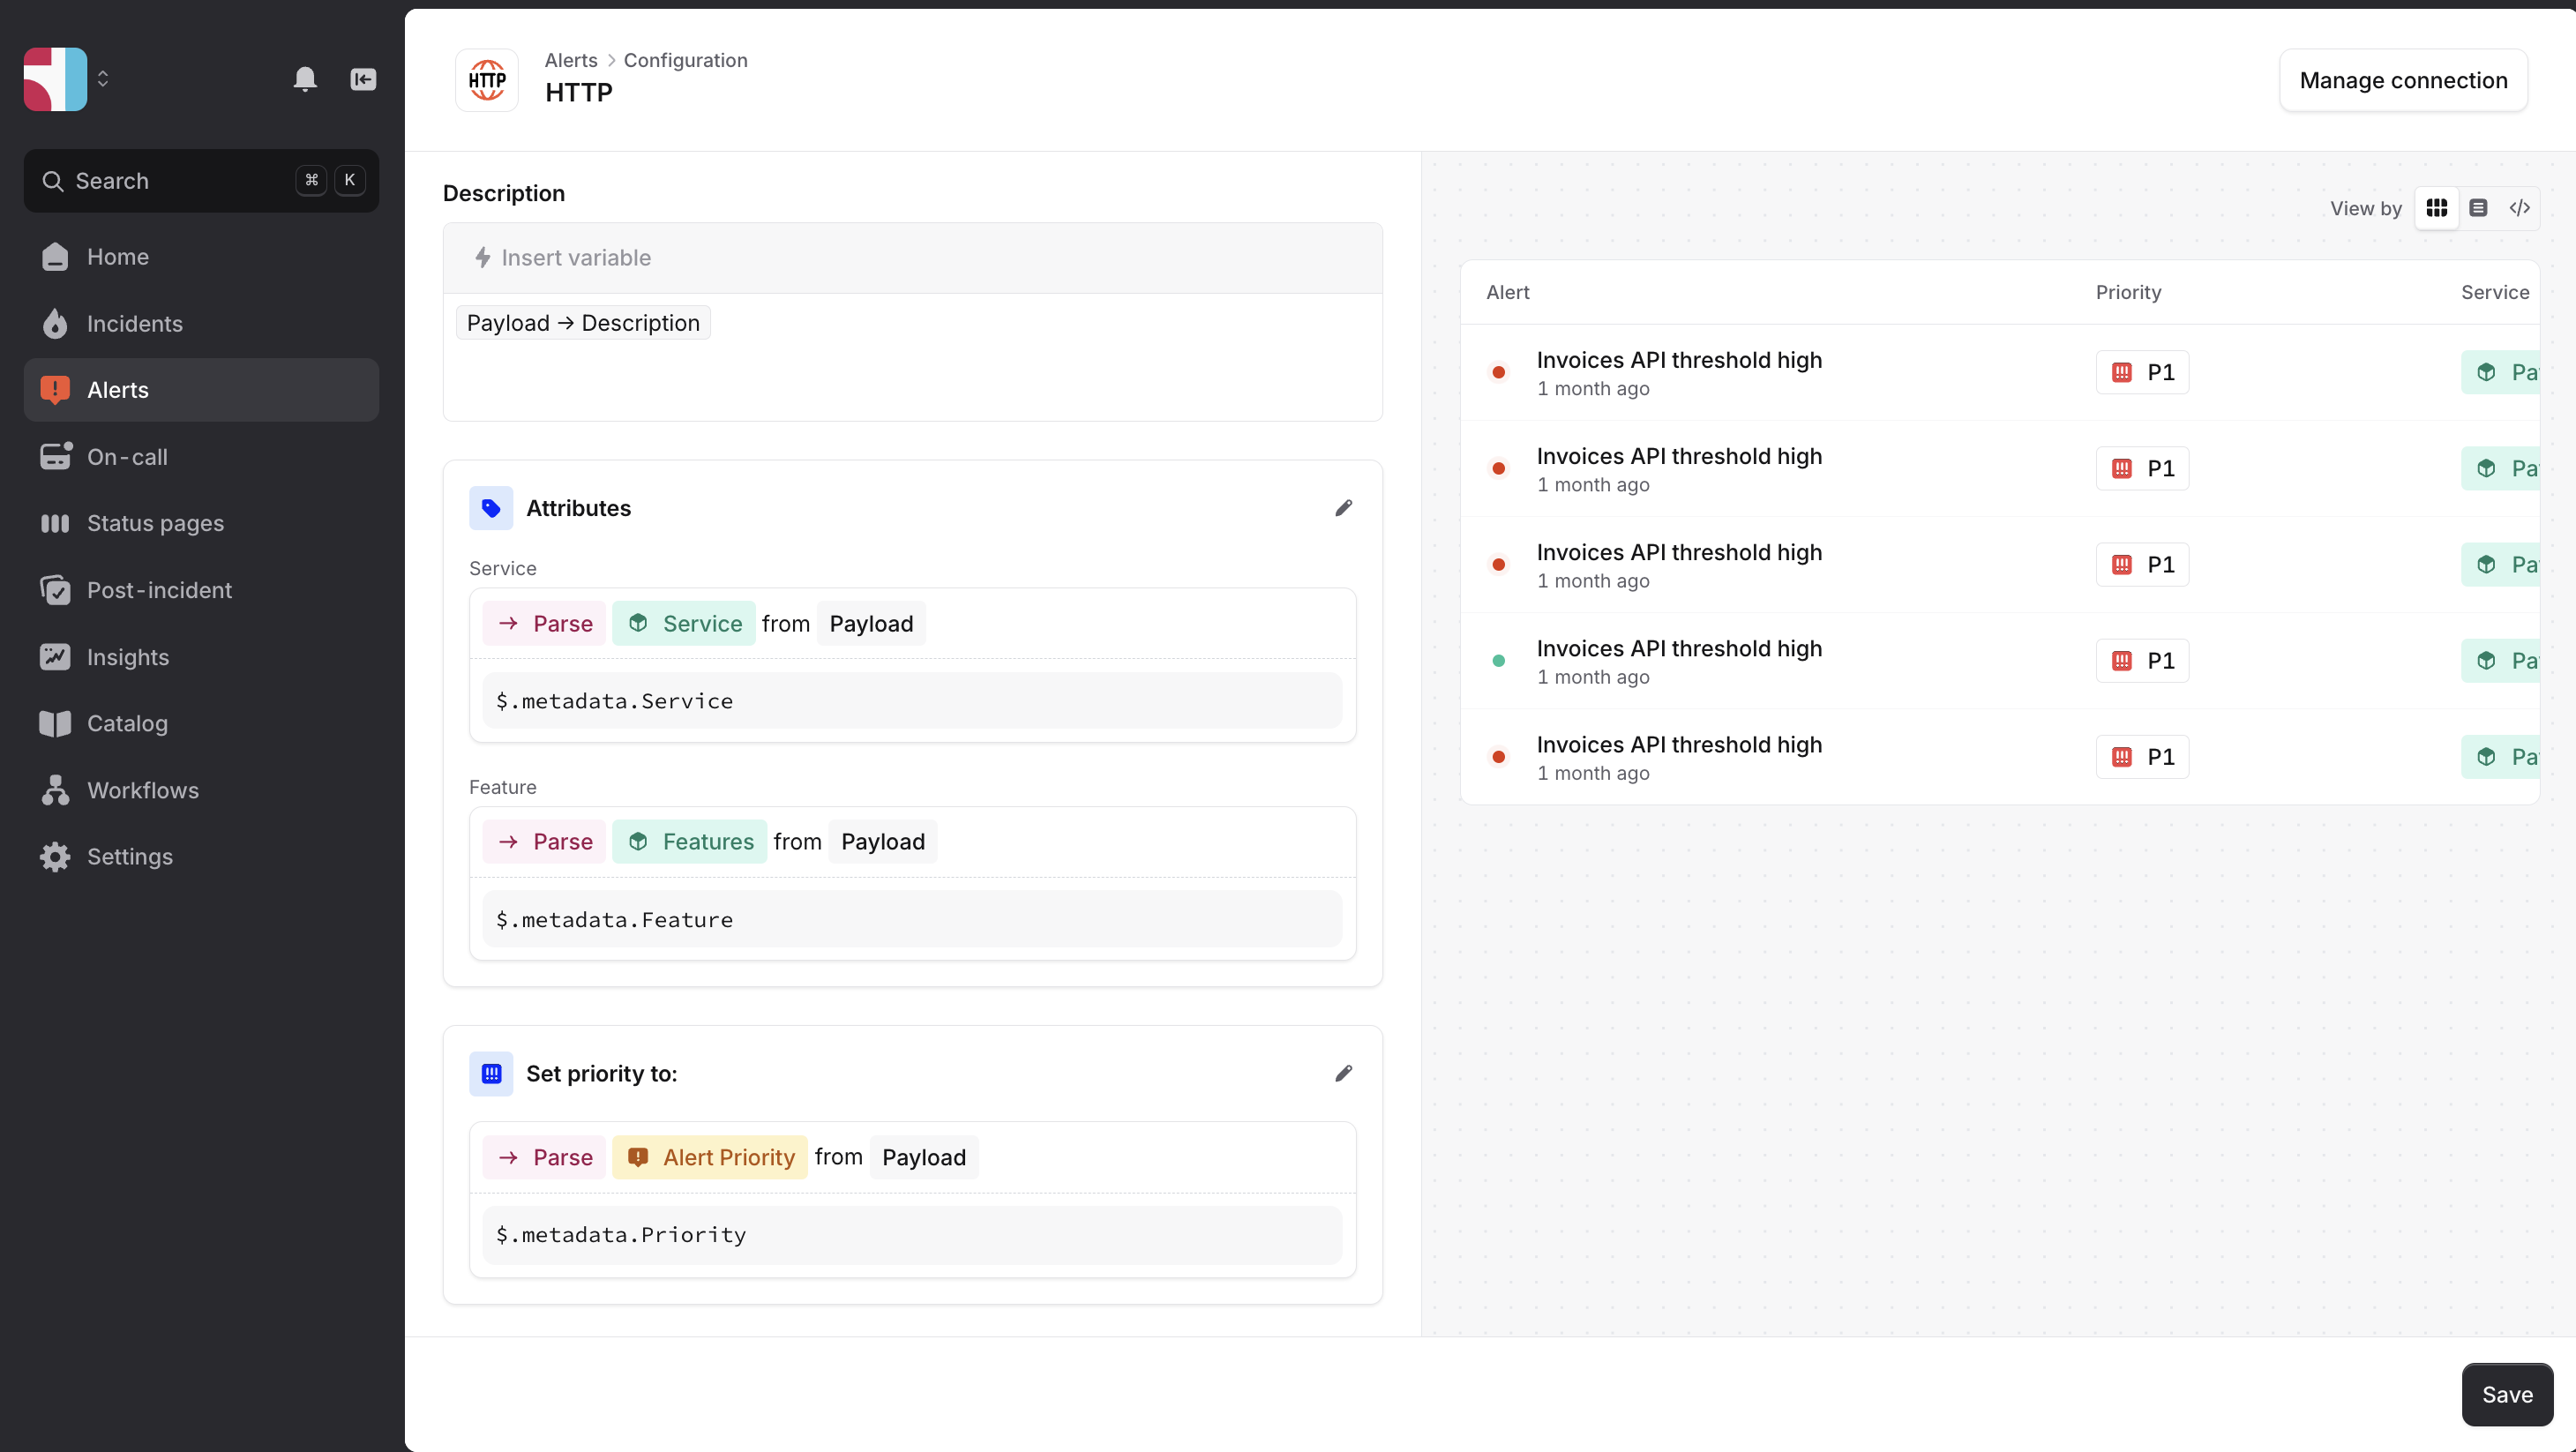Image resolution: width=2576 pixels, height=1452 pixels.
Task: Open the Alert Priority chip in the priority rule
Action: (710, 1157)
